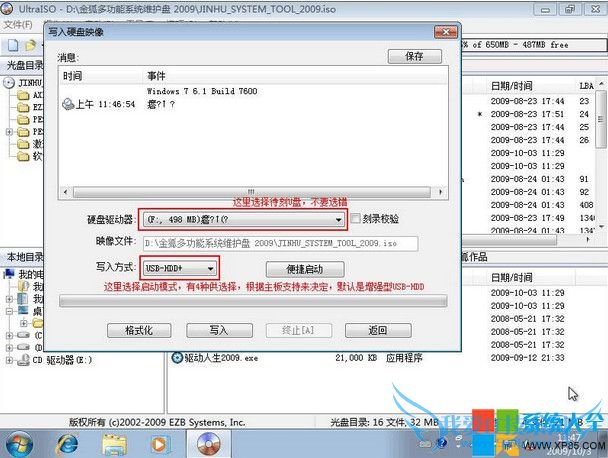Click the 终止[A] button
Viewport: 608px width, 458px height.
pyautogui.click(x=298, y=330)
